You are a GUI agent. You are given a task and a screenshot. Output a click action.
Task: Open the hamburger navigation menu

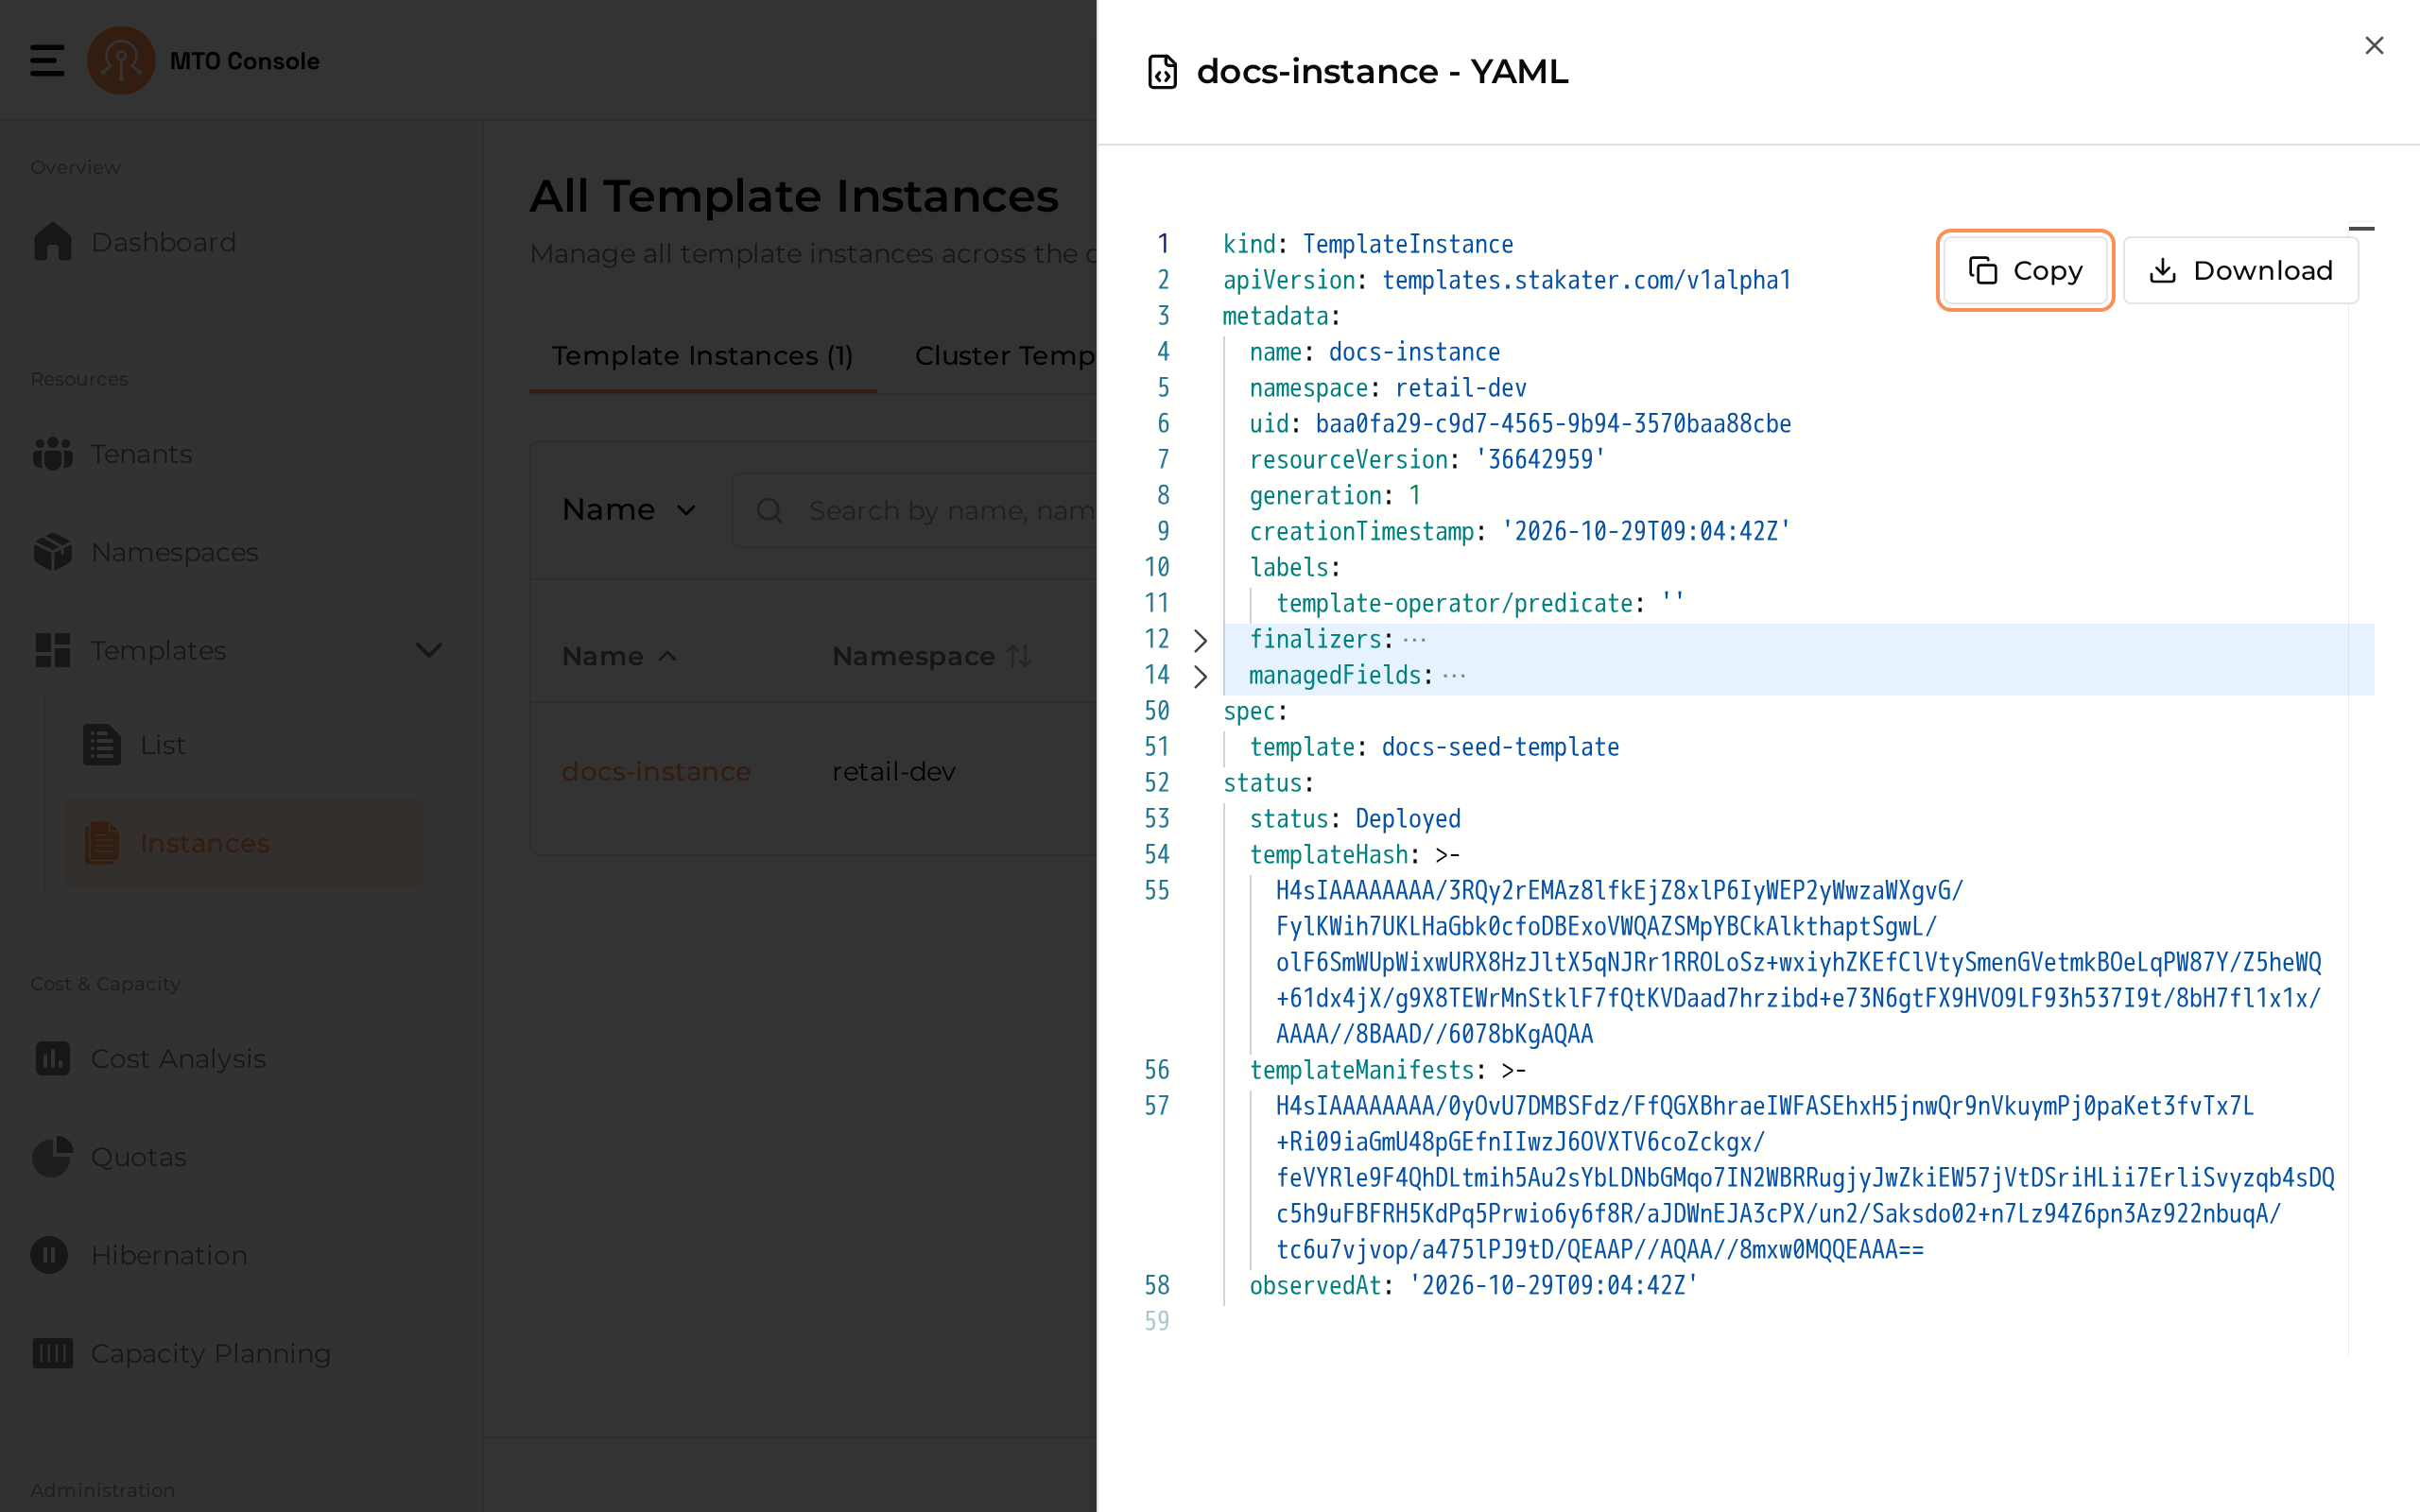(x=47, y=60)
